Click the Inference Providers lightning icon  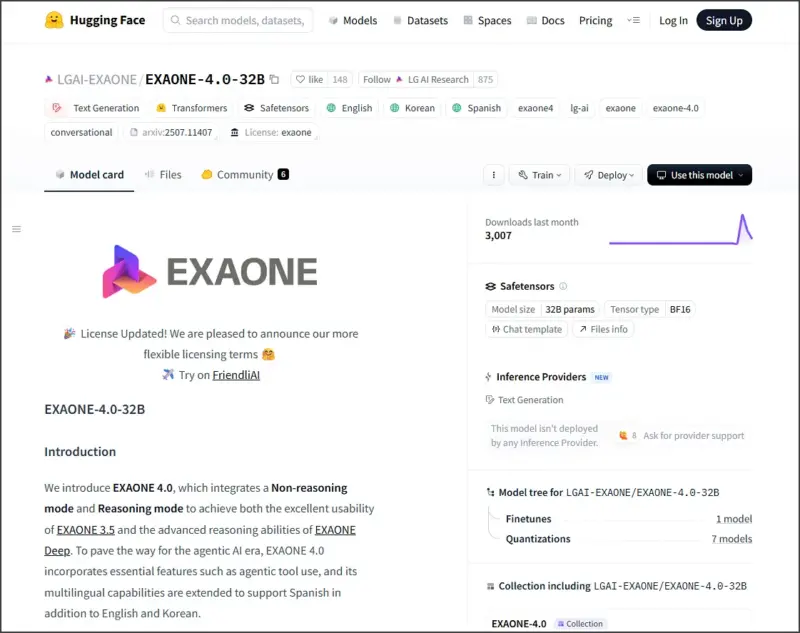coord(488,377)
